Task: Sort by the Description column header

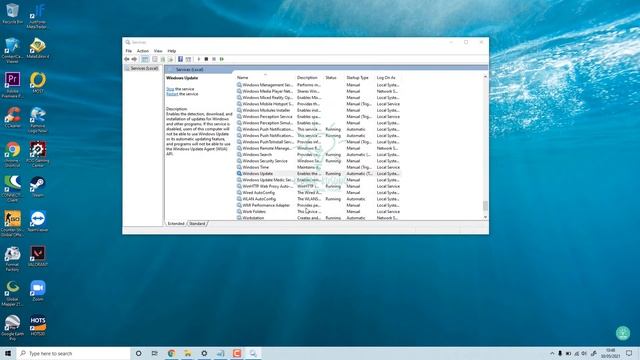Action: click(309, 78)
